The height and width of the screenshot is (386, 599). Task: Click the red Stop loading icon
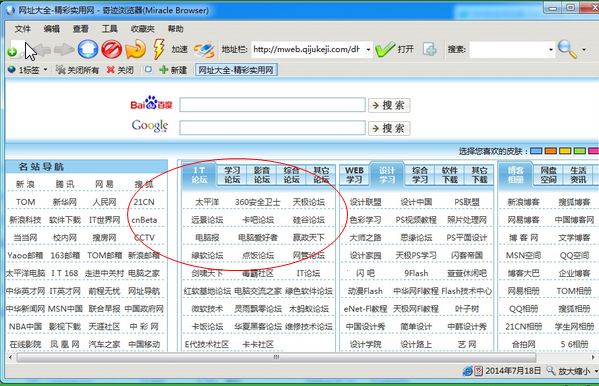pyautogui.click(x=112, y=49)
